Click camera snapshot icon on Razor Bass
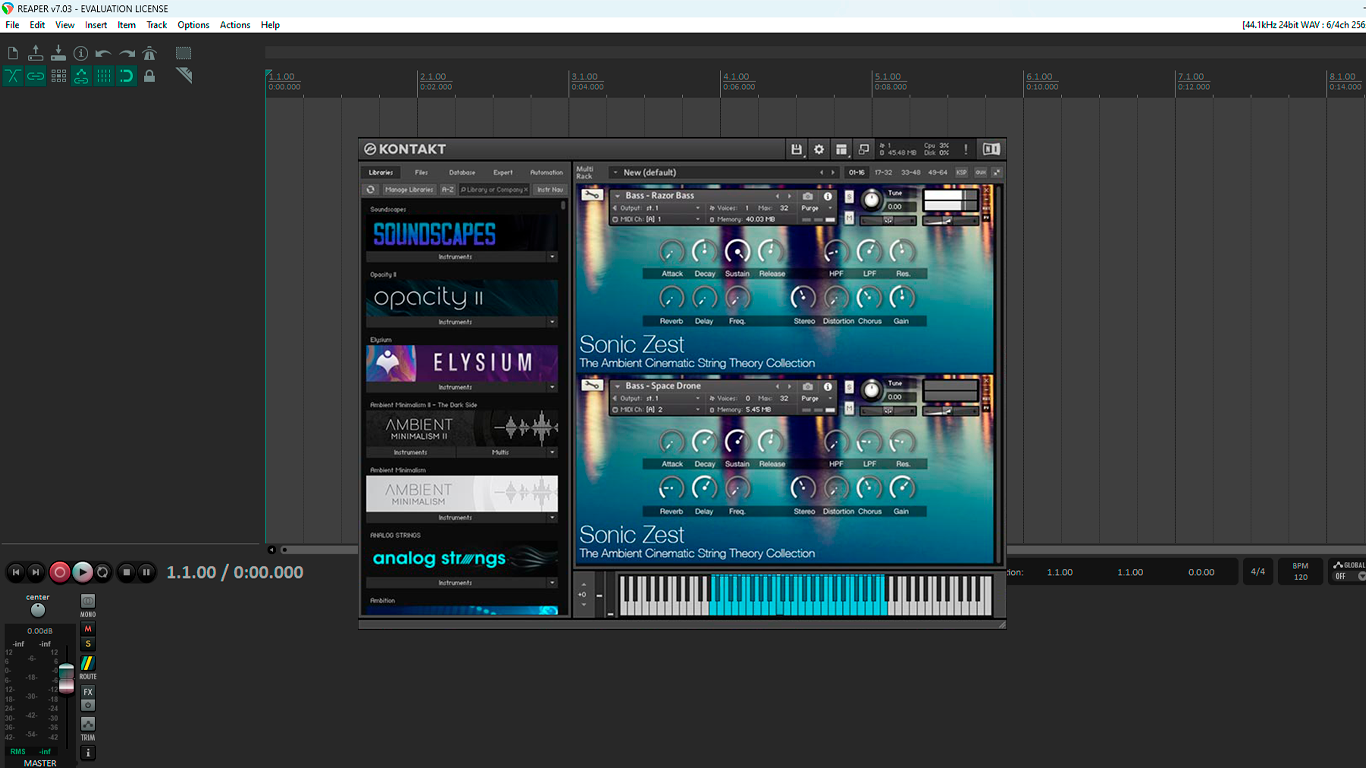Screen dimensions: 1366x768 [808, 196]
